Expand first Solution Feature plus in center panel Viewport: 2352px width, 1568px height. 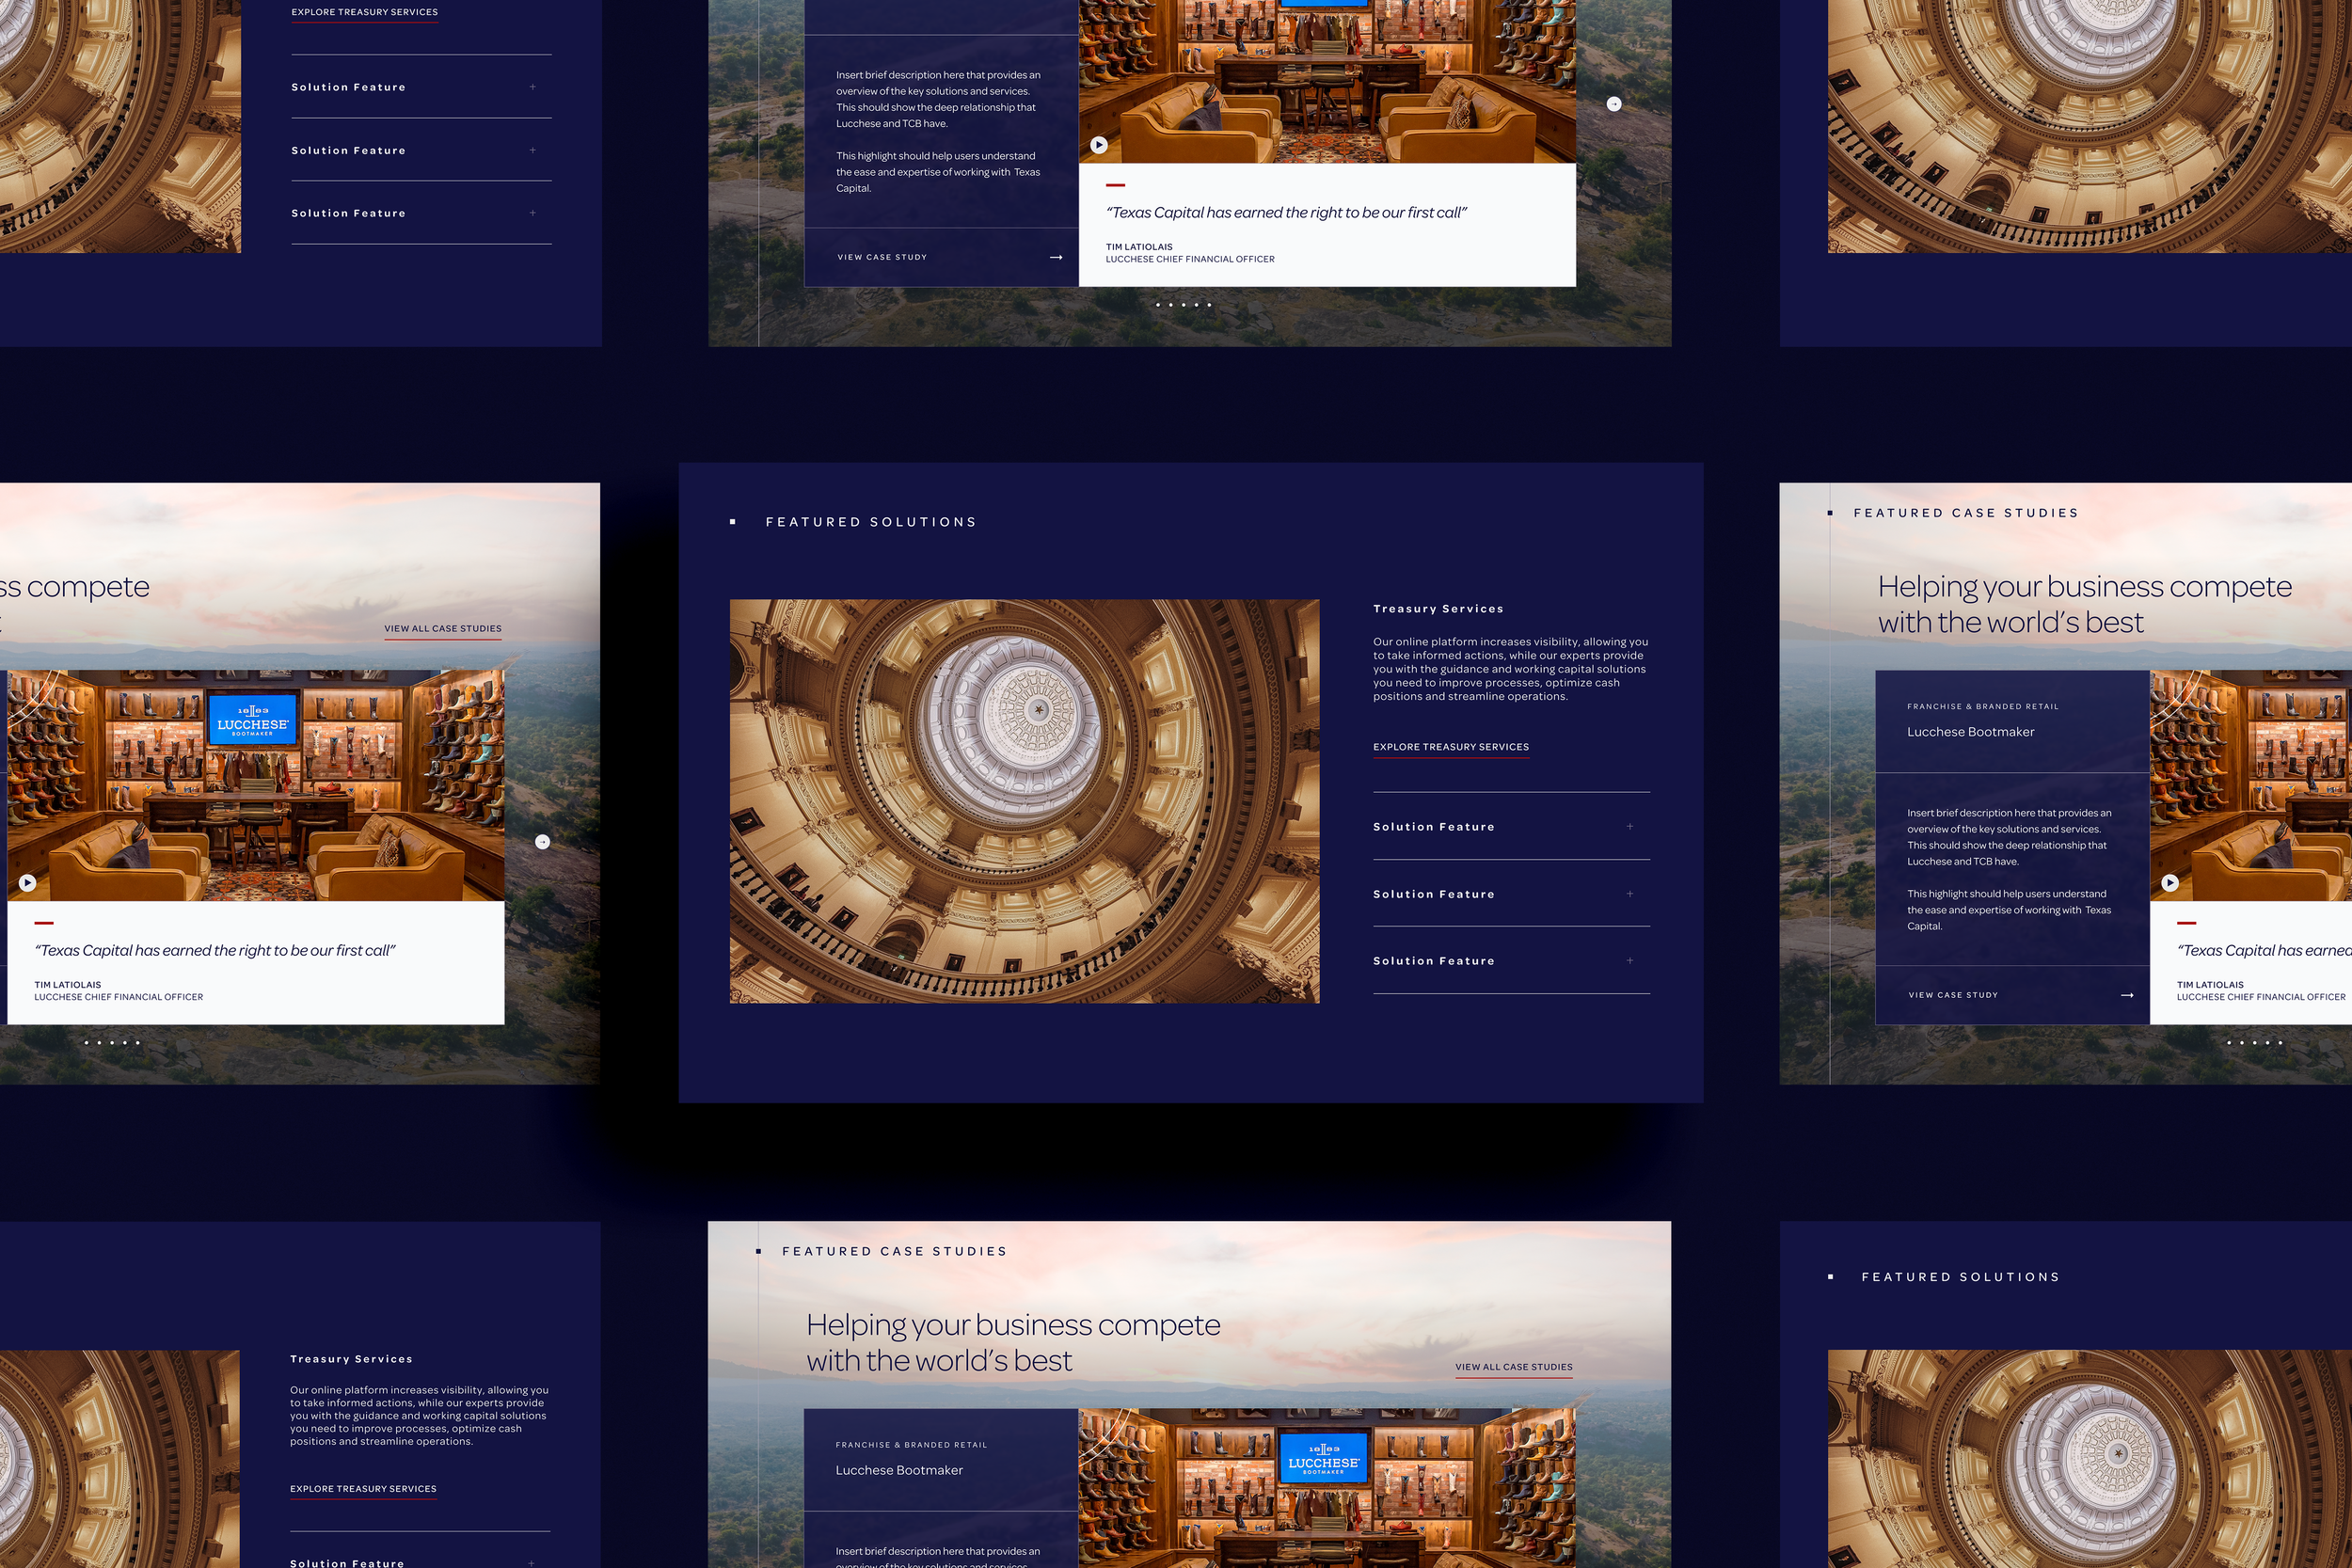(x=1629, y=827)
